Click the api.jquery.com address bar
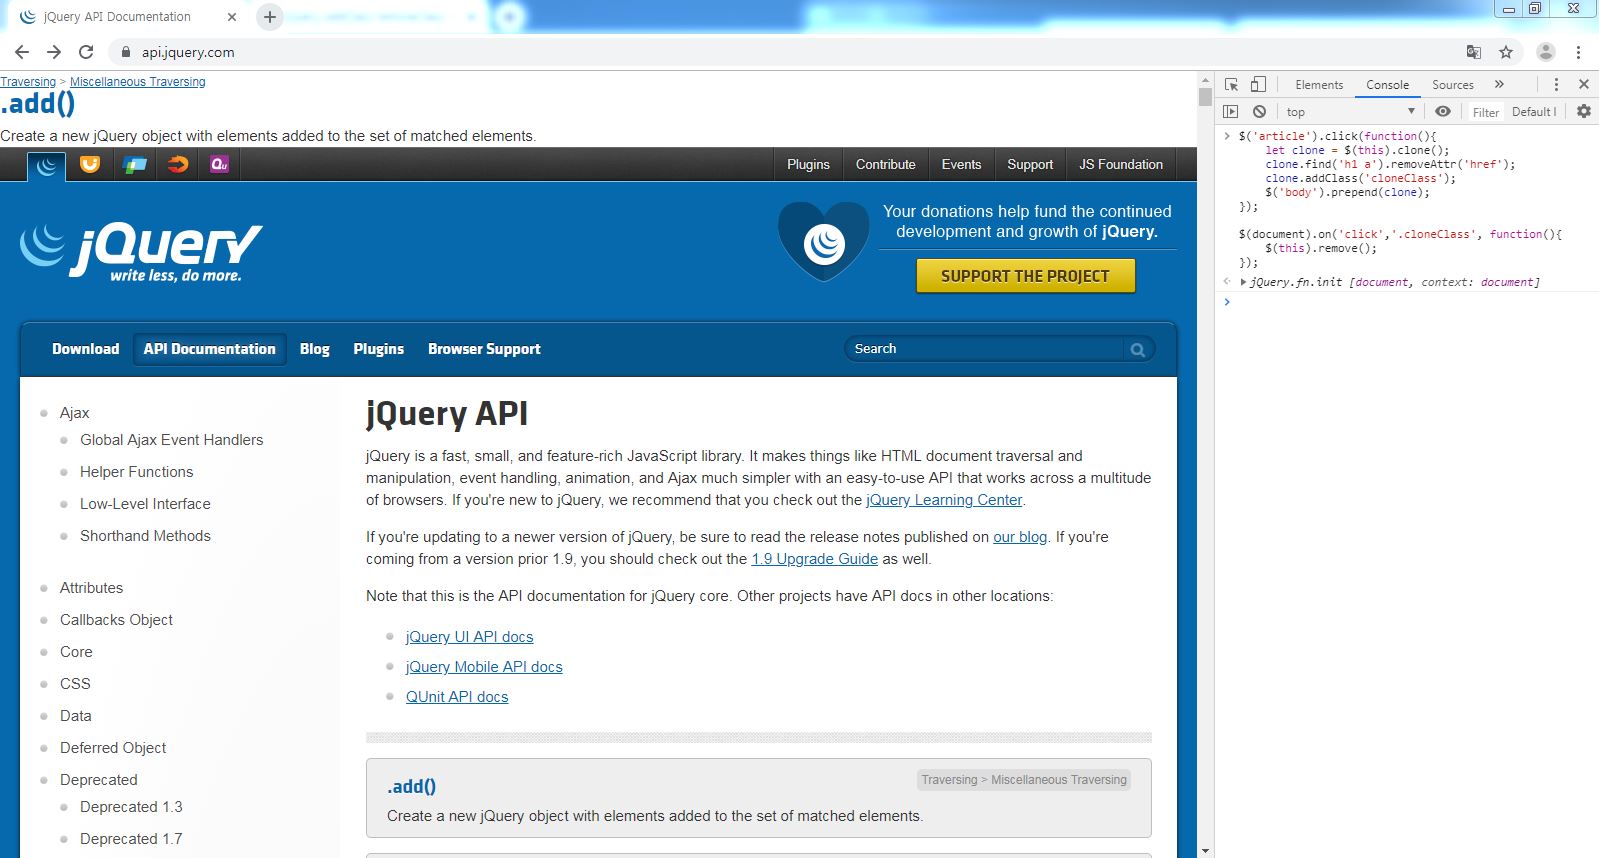Viewport: 1599px width, 858px height. [x=188, y=52]
